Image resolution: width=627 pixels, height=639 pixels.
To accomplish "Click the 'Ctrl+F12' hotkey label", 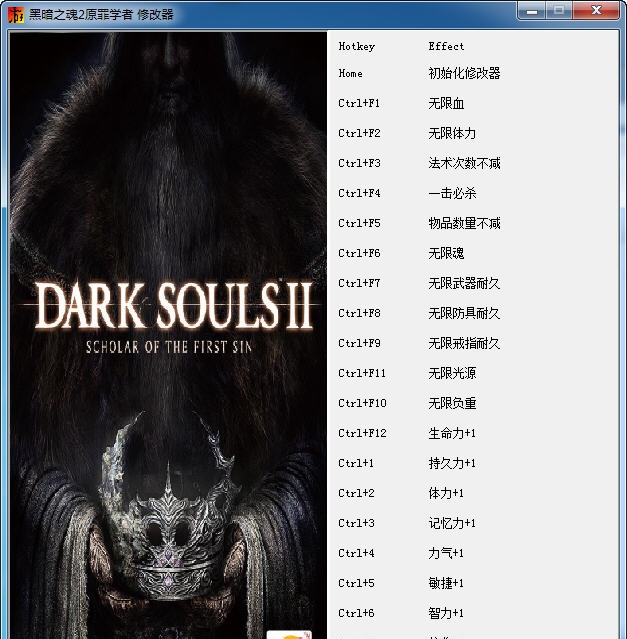I will (362, 433).
